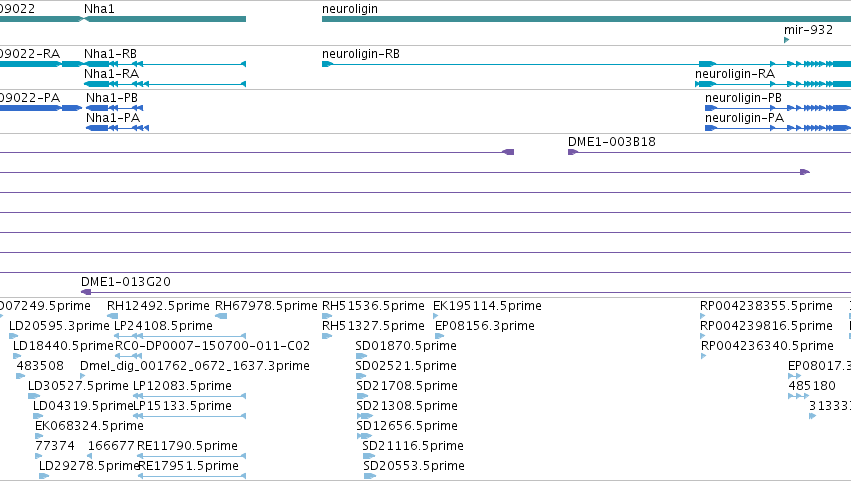851x481 pixels.
Task: Select LP12083.5prime label
Action: click(182, 386)
